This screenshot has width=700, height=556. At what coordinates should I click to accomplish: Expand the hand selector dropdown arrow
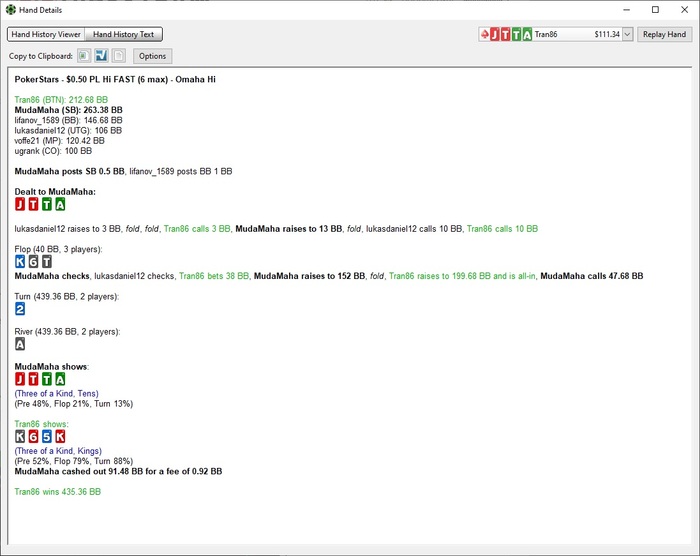coord(627,34)
